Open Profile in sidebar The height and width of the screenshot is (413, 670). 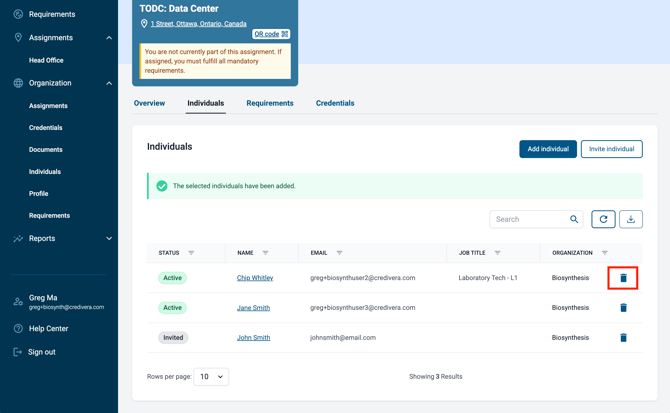click(38, 193)
